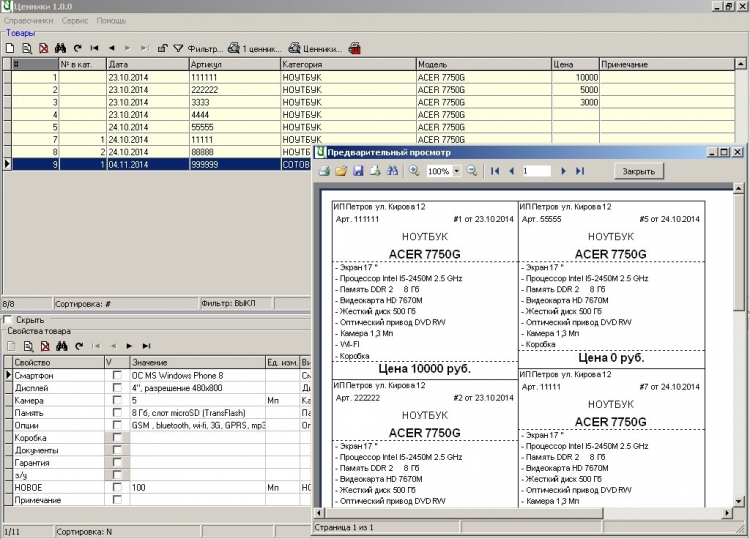
Task: Check the V box for Камера property
Action: coord(116,400)
